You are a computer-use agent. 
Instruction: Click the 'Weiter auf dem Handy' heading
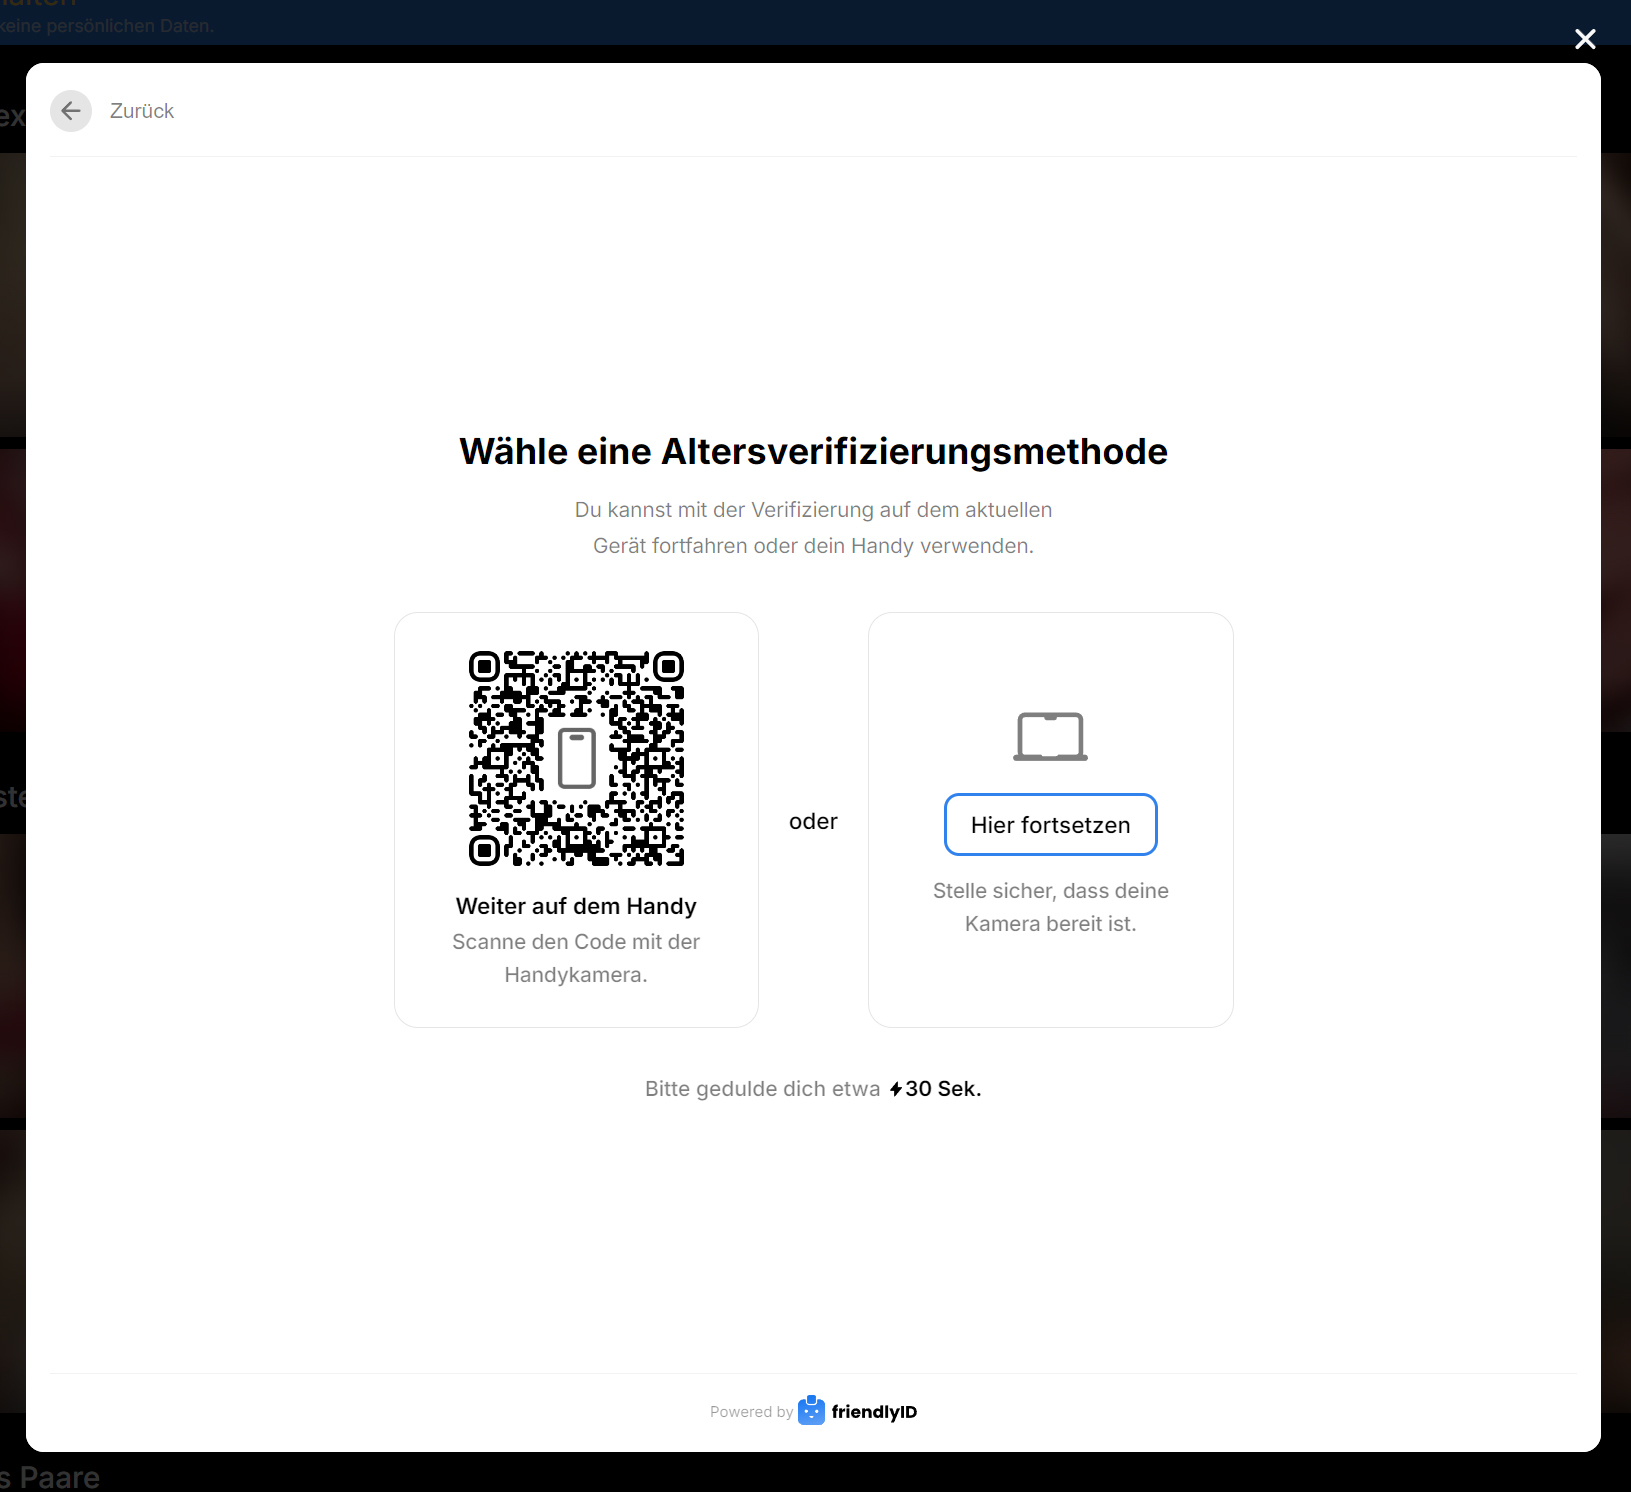coord(576,906)
